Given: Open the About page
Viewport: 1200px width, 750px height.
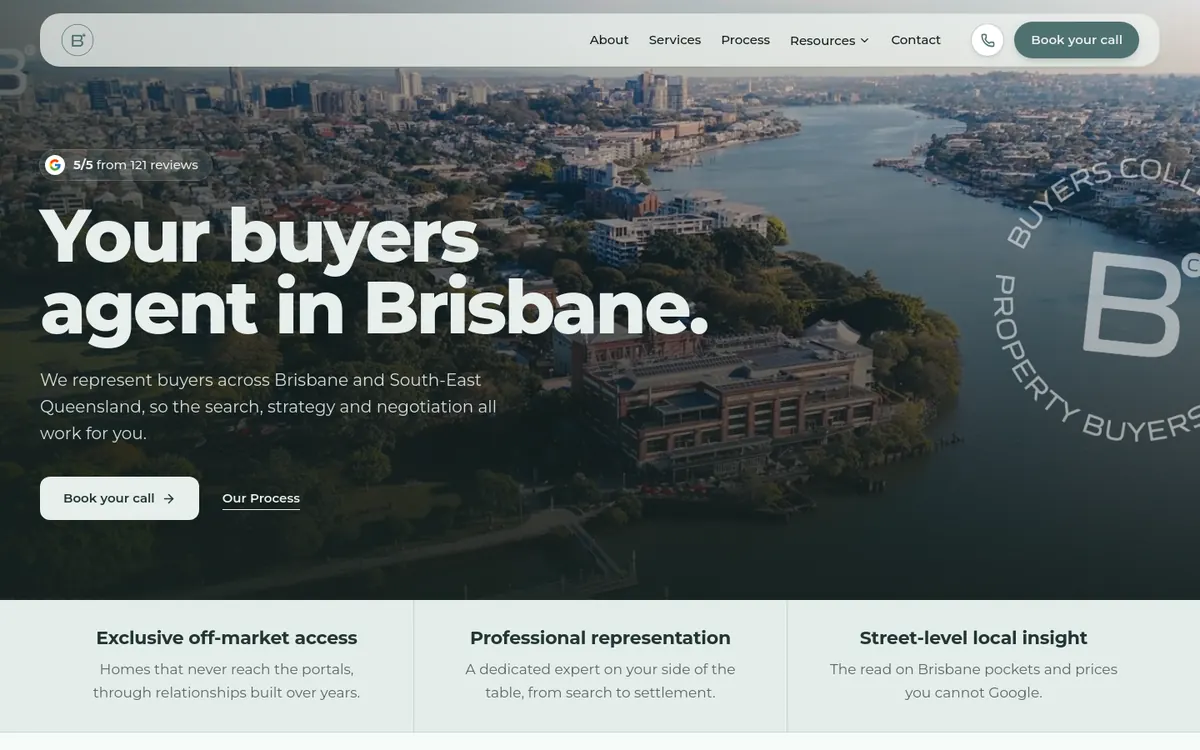Looking at the screenshot, I should pos(609,40).
